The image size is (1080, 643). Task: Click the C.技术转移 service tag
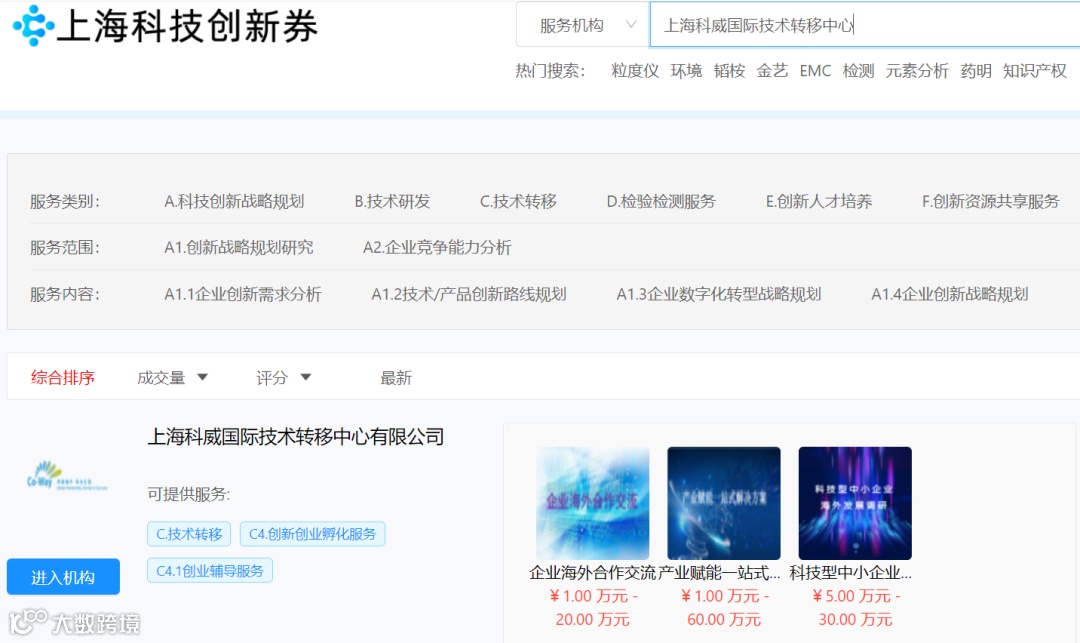pyautogui.click(x=189, y=534)
